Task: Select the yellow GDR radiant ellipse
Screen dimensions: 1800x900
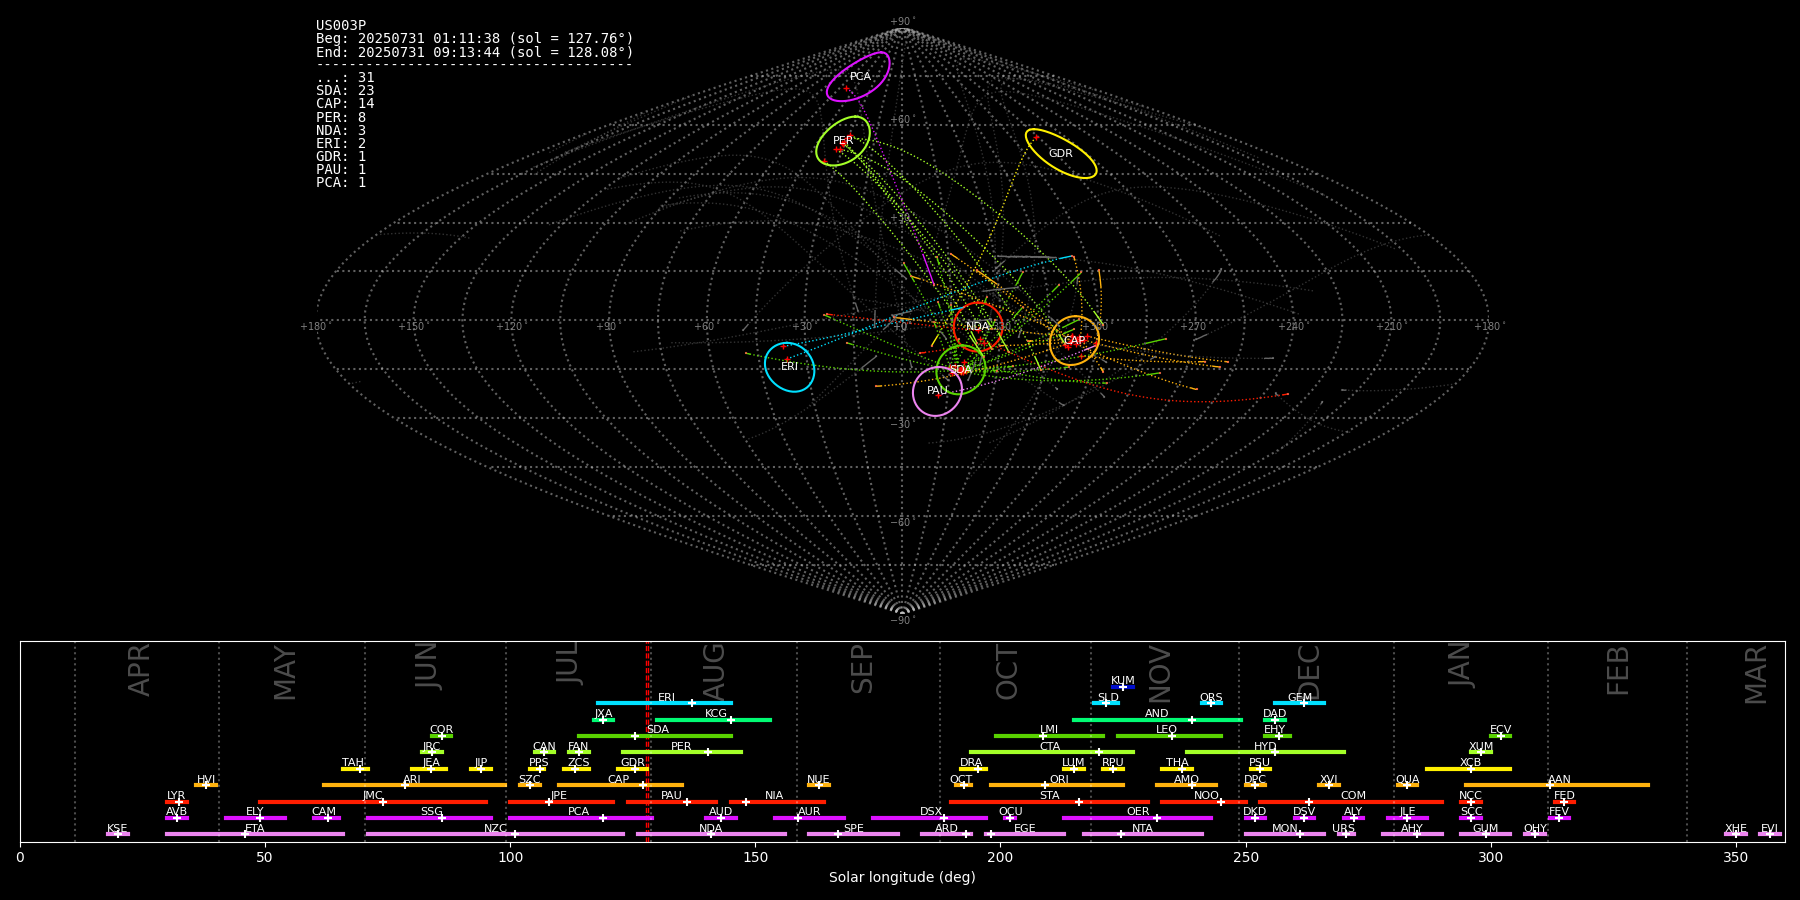Action: click(1061, 154)
